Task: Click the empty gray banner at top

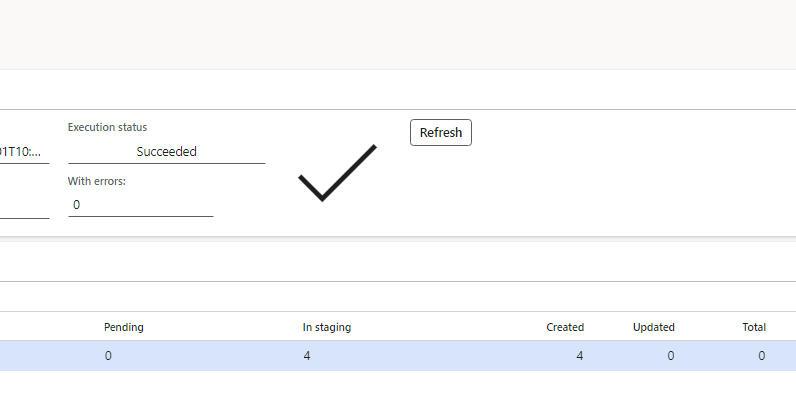Action: tap(398, 35)
